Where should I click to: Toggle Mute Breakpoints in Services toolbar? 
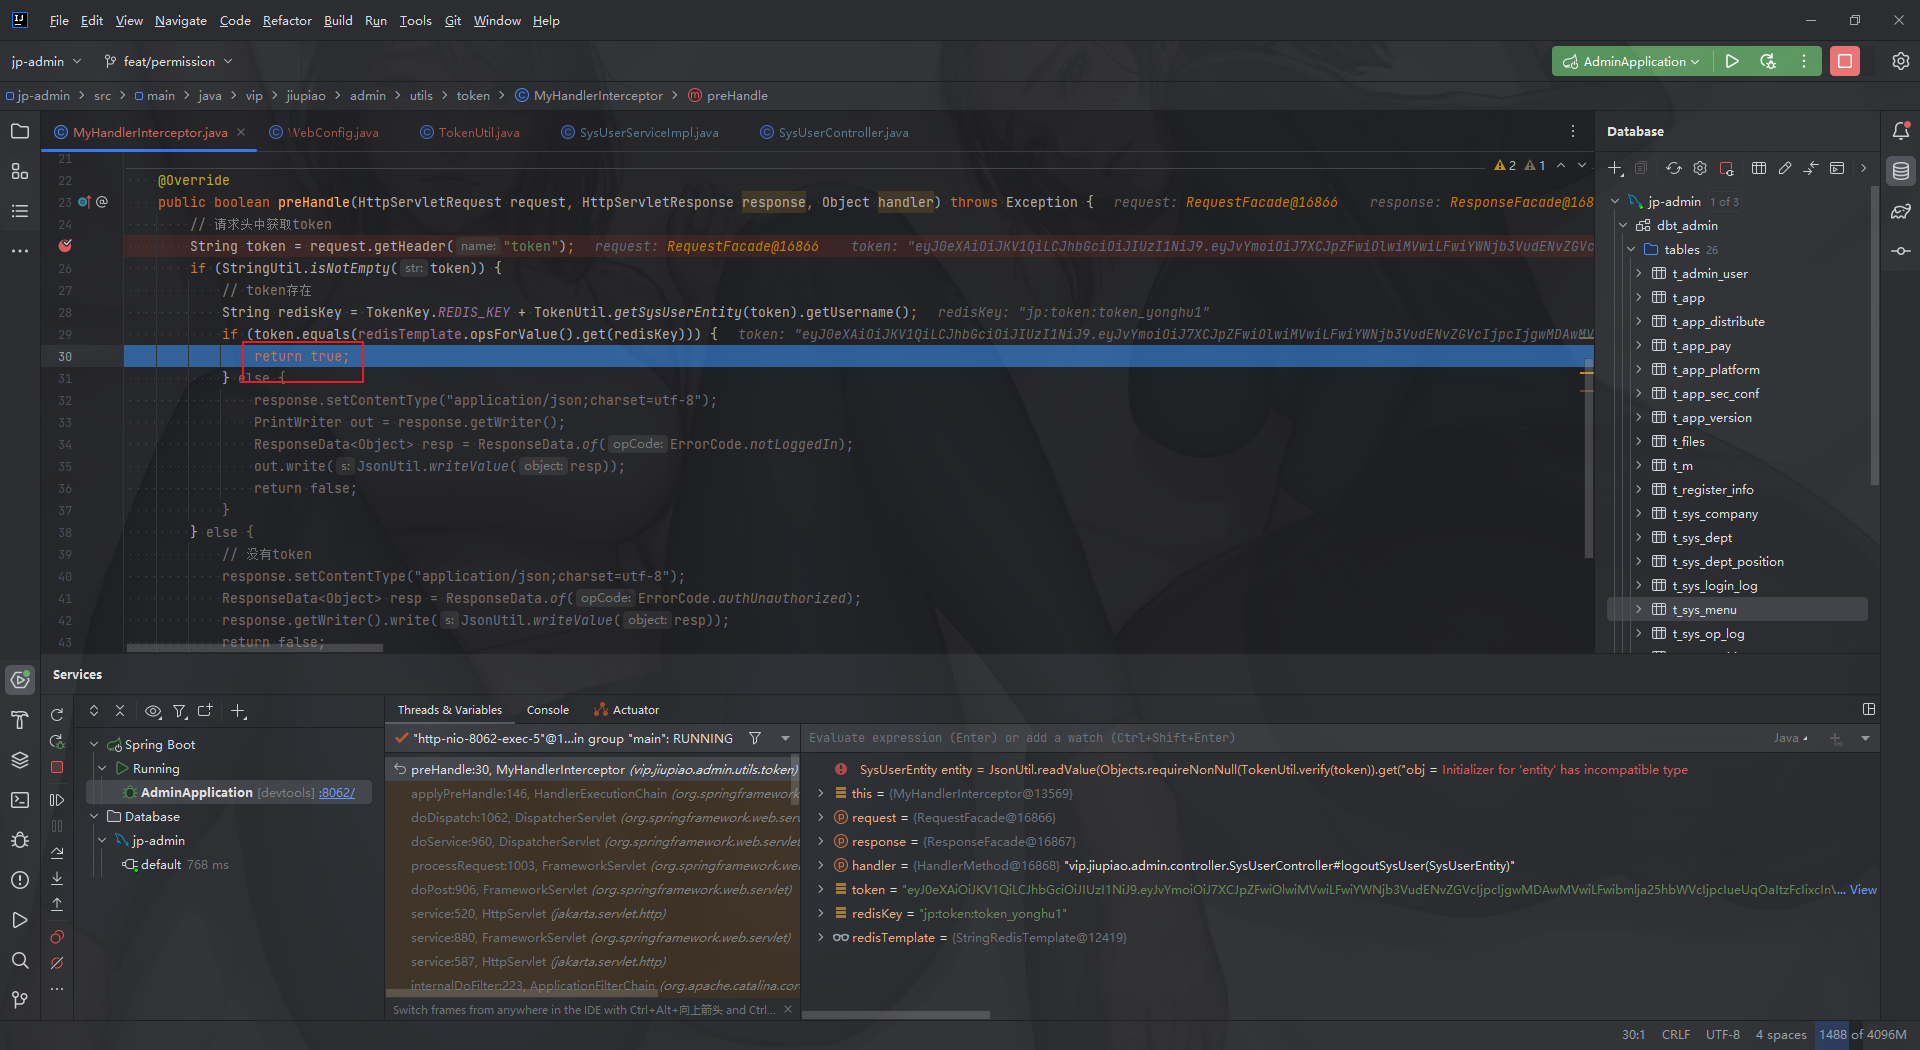pos(57,963)
